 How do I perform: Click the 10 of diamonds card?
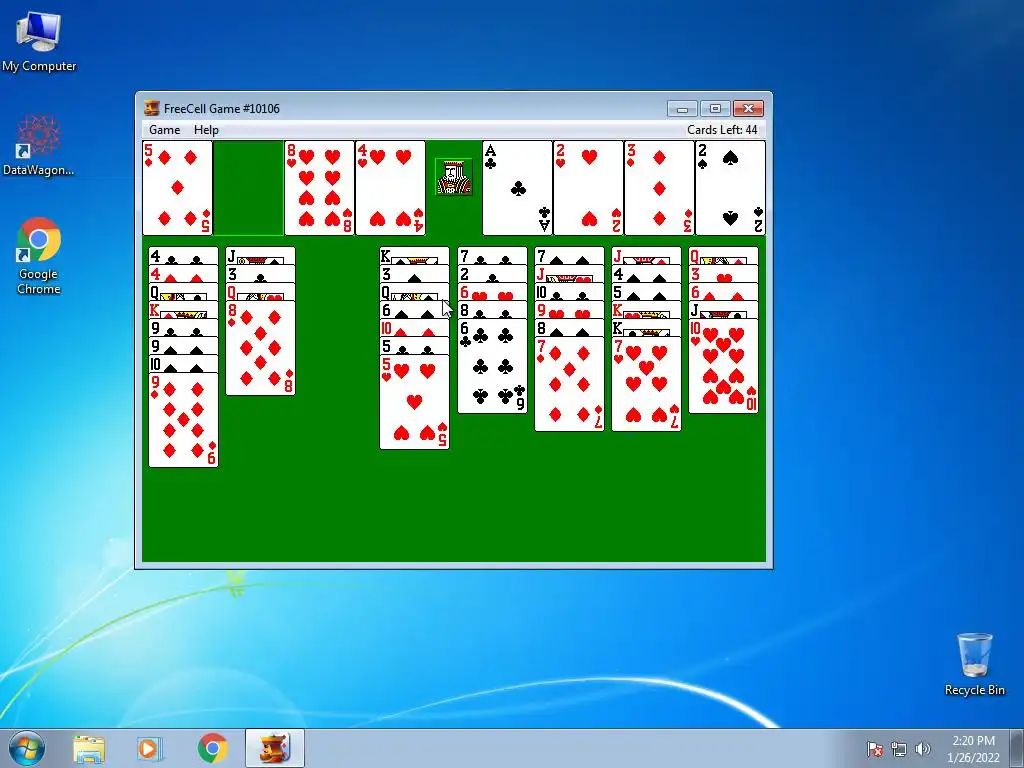pyautogui.click(x=415, y=328)
